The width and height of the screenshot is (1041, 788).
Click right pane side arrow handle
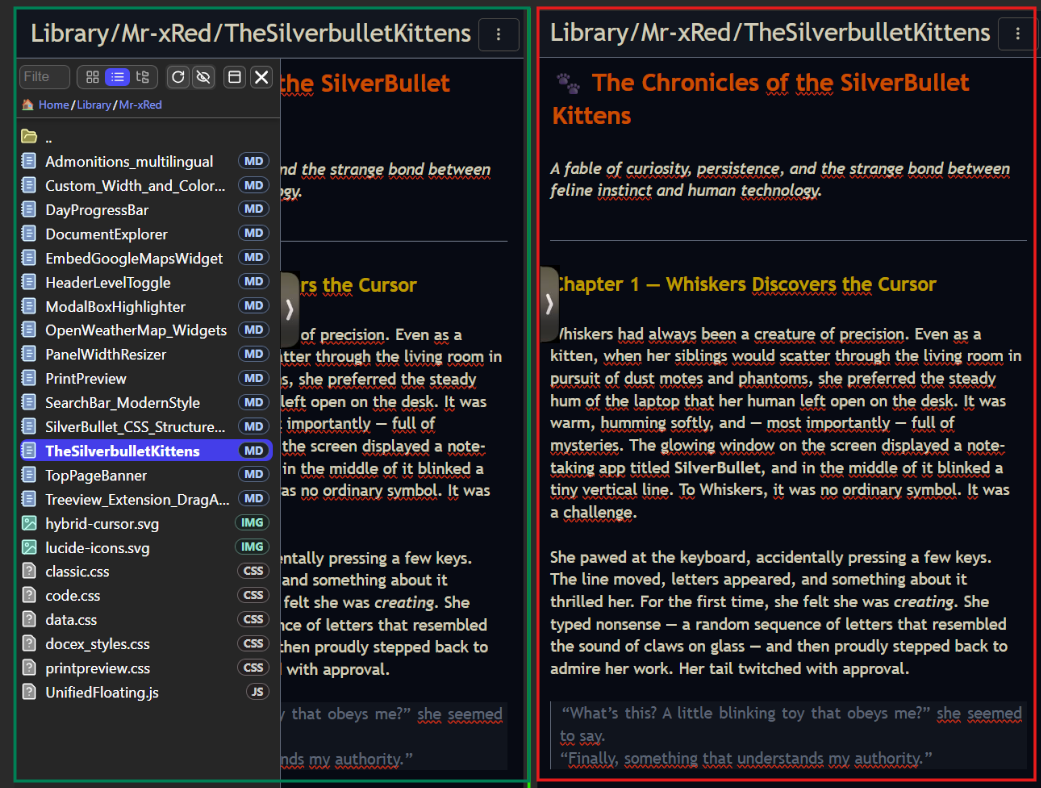tap(548, 304)
